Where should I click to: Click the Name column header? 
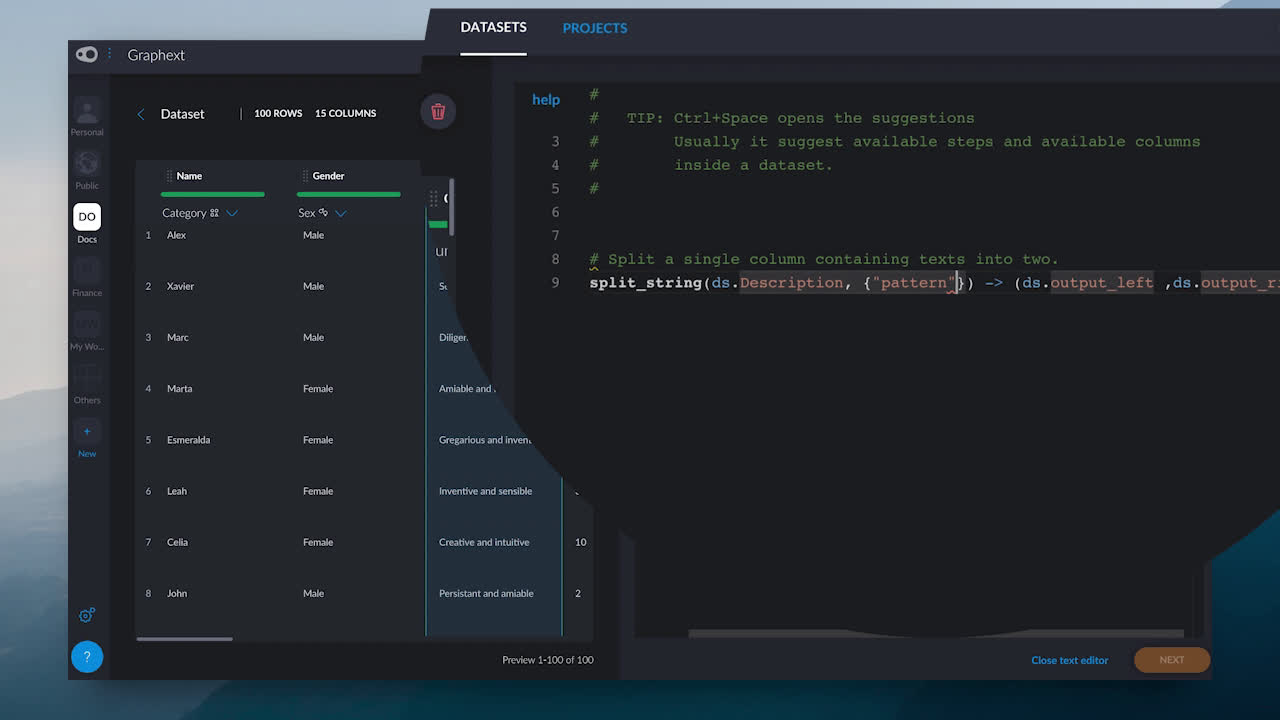[189, 176]
